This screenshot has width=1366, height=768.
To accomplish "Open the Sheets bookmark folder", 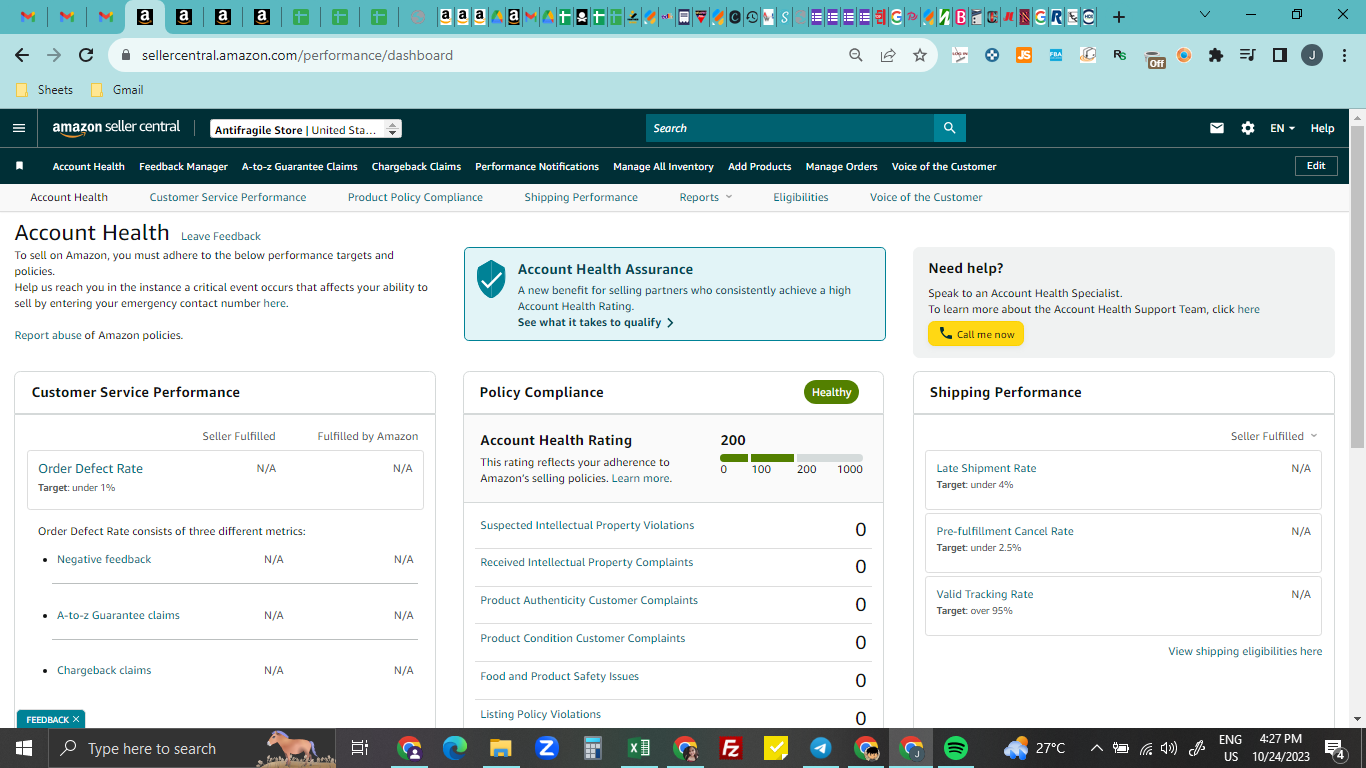I will tap(45, 90).
